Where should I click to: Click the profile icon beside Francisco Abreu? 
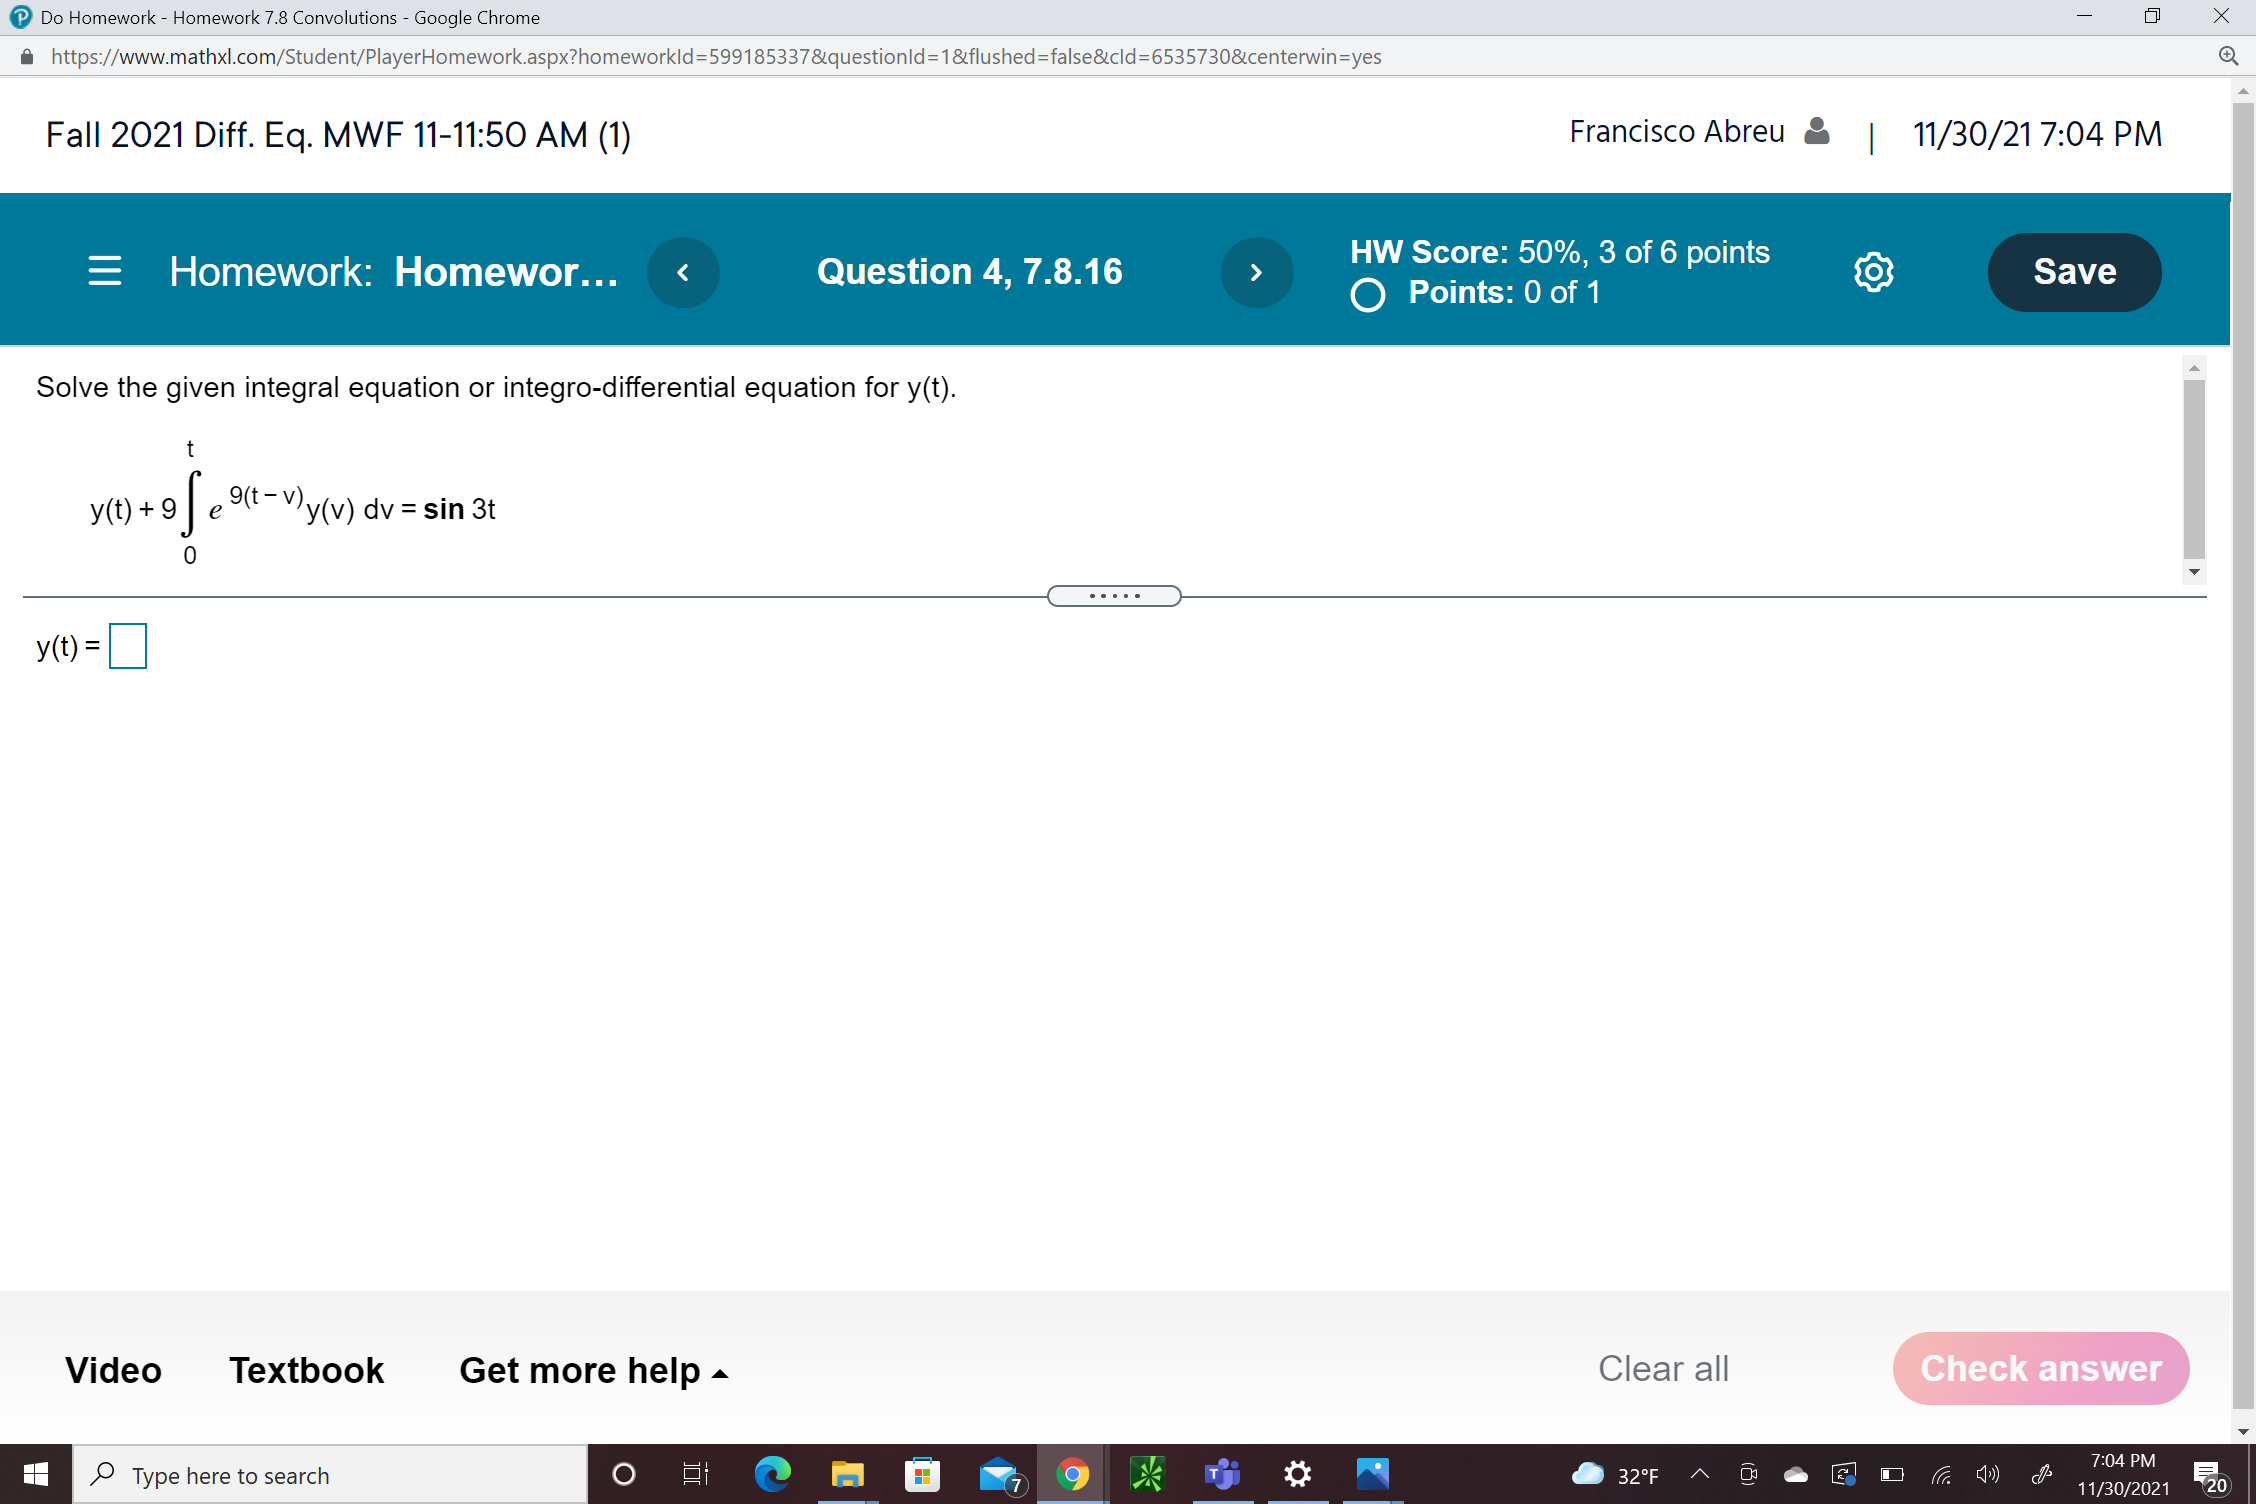[1817, 131]
